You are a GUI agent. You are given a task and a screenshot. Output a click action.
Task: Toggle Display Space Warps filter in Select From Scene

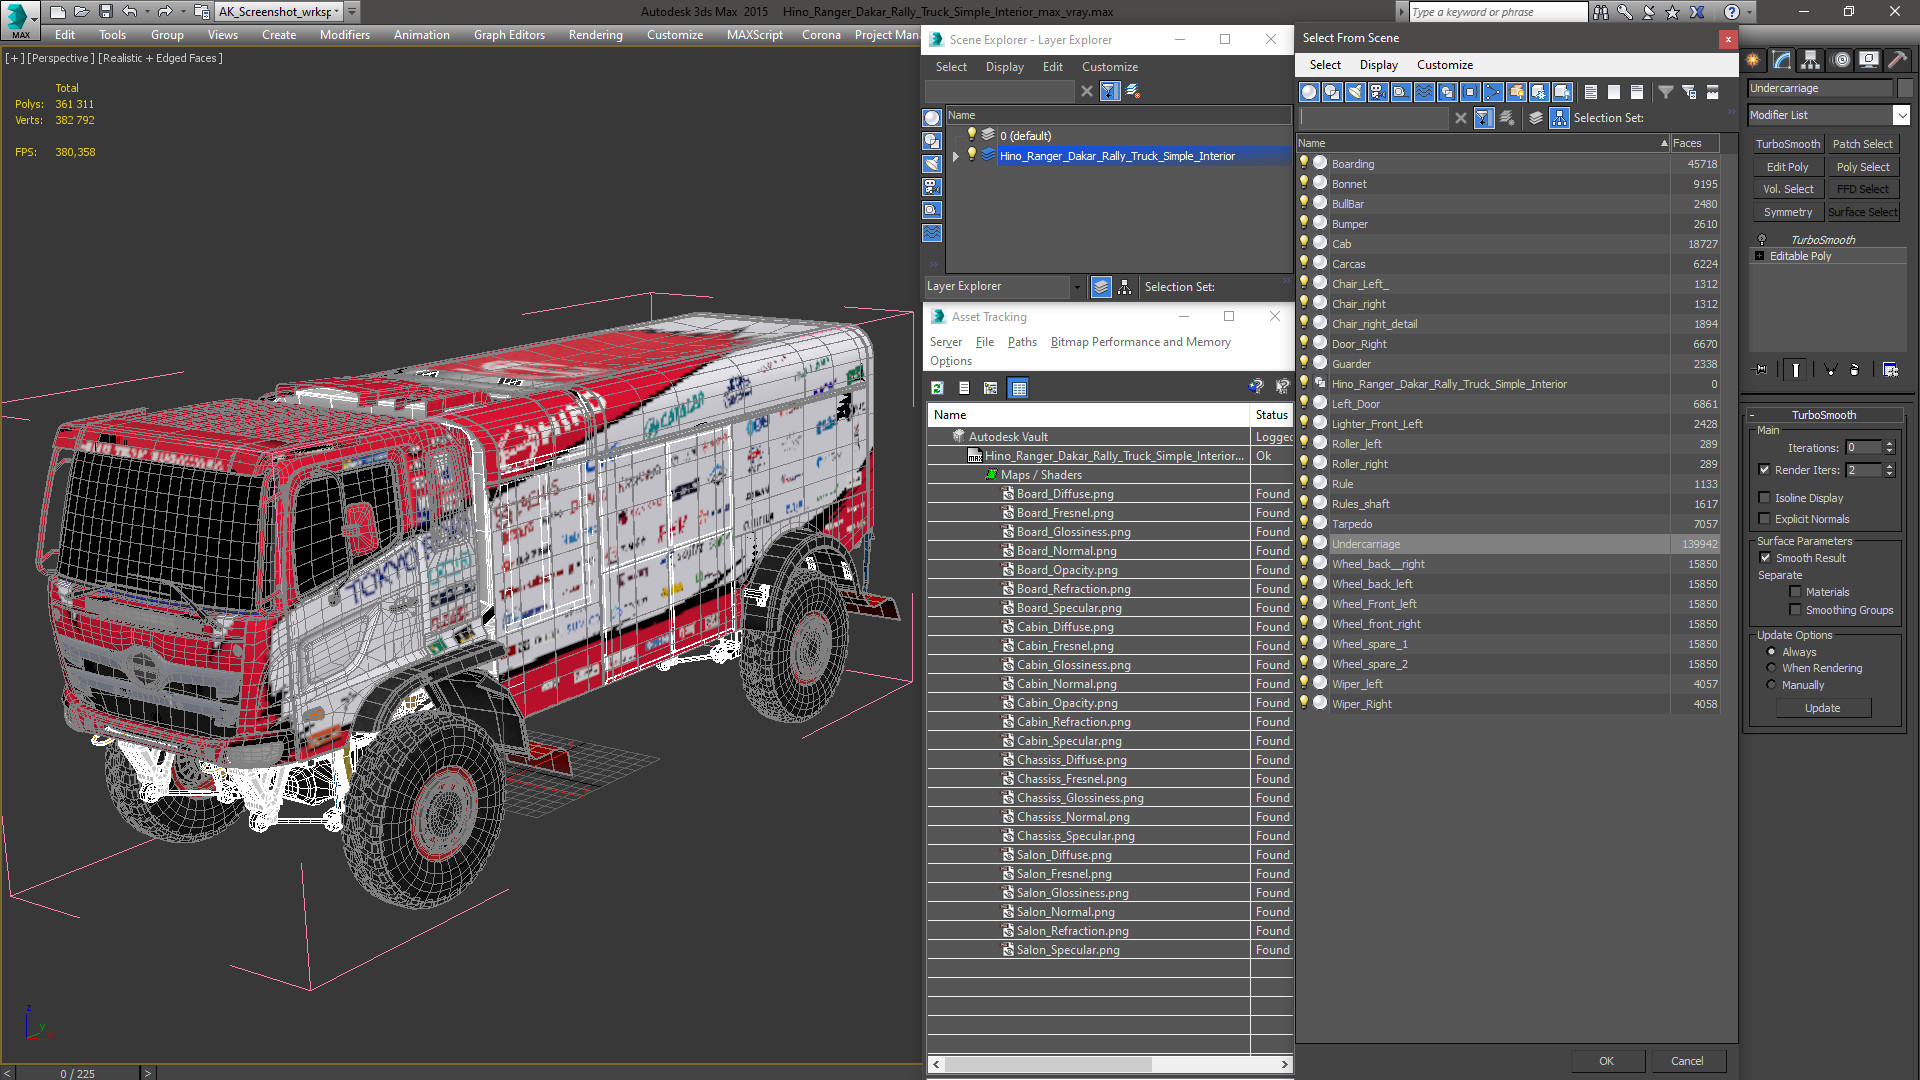pos(1424,92)
